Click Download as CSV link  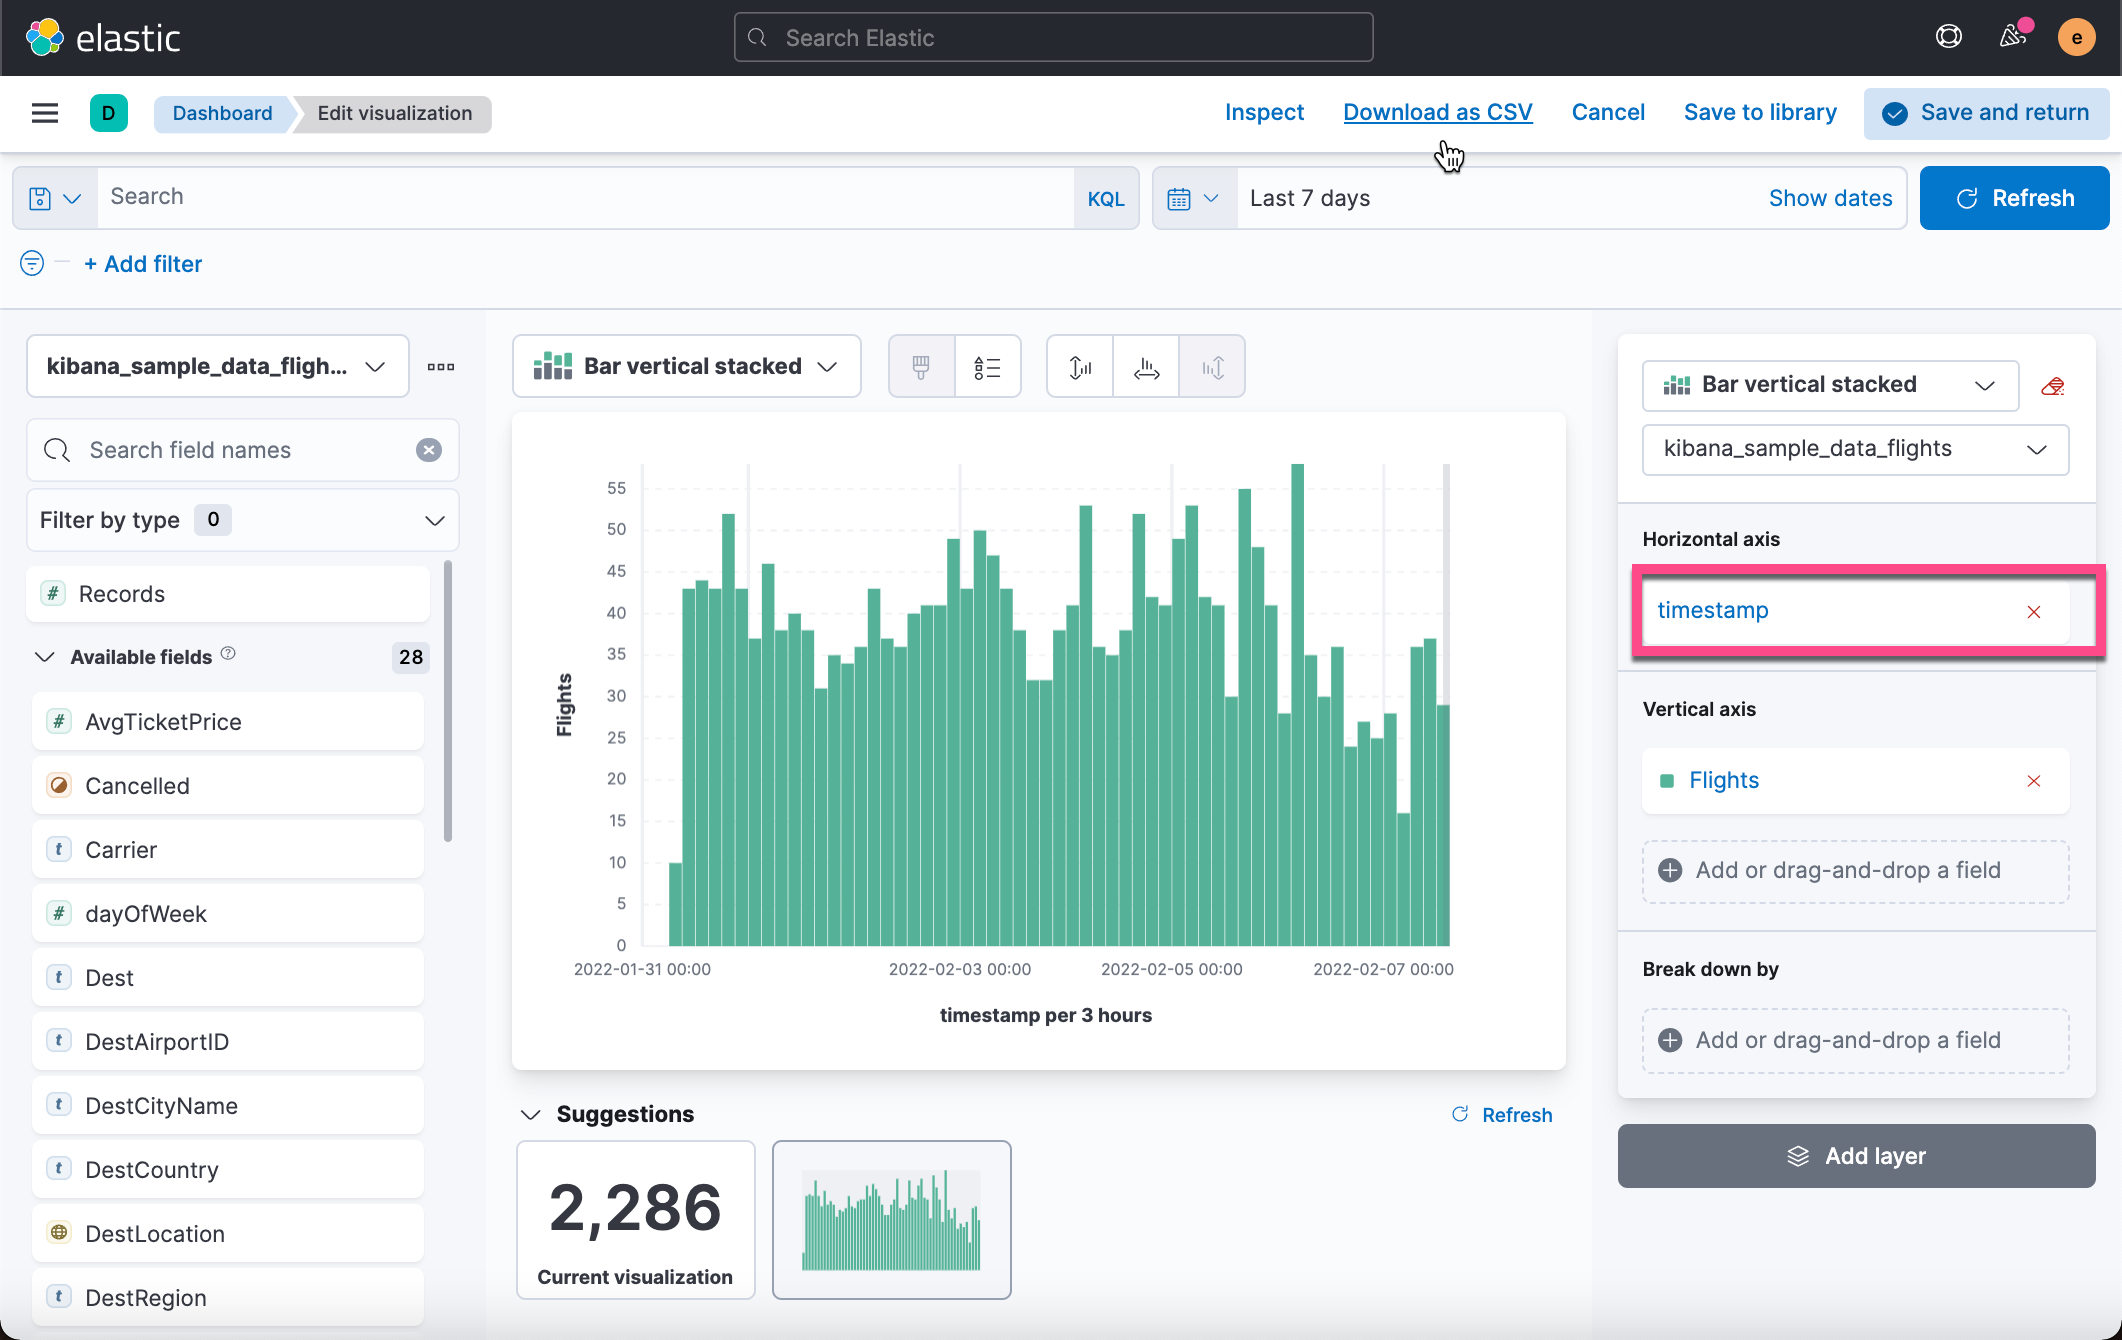(1437, 112)
